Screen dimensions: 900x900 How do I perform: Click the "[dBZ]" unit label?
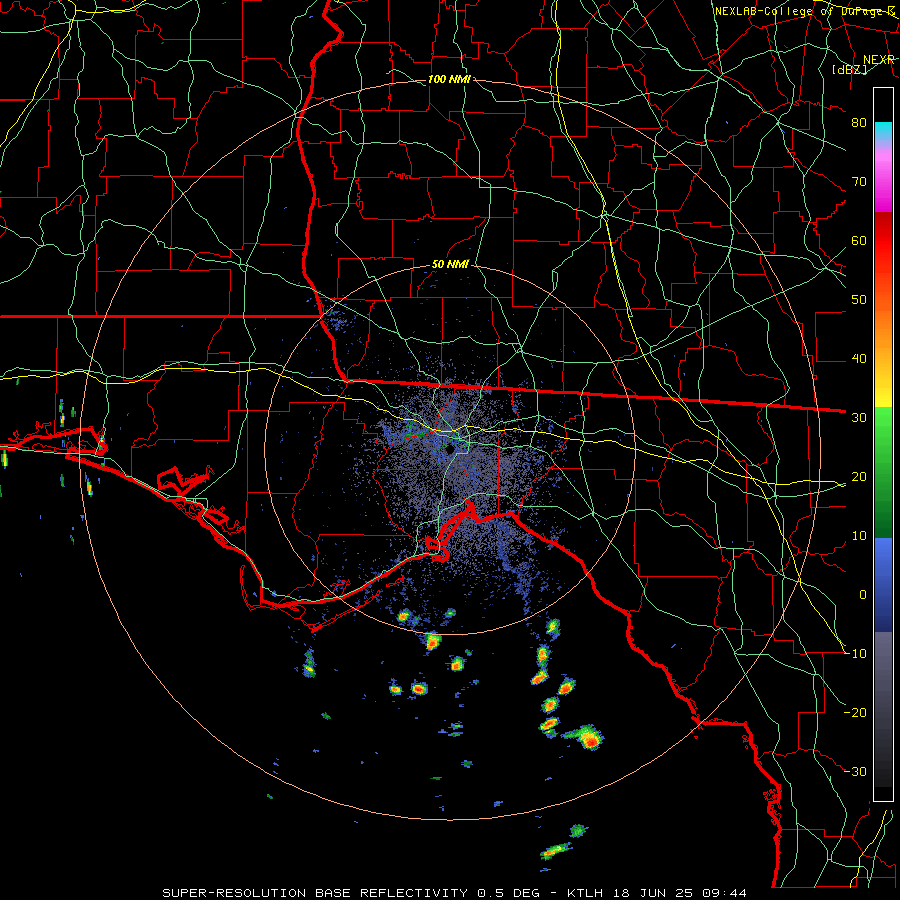point(849,70)
